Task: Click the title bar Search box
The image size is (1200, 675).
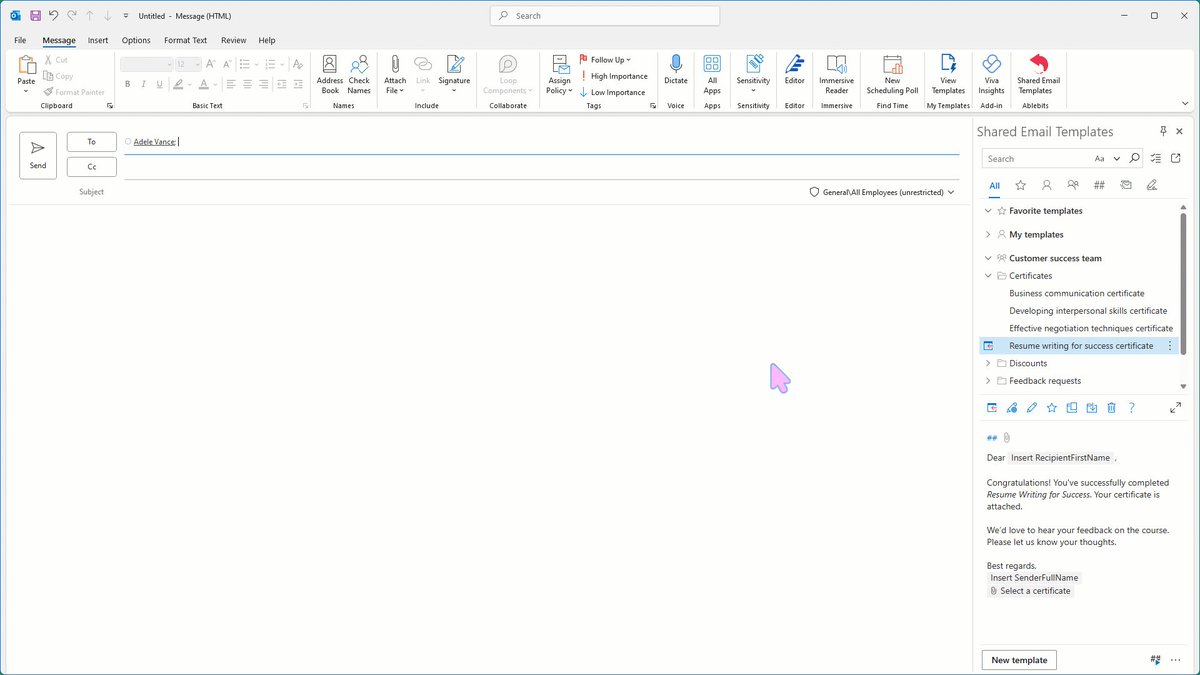Action: [605, 16]
